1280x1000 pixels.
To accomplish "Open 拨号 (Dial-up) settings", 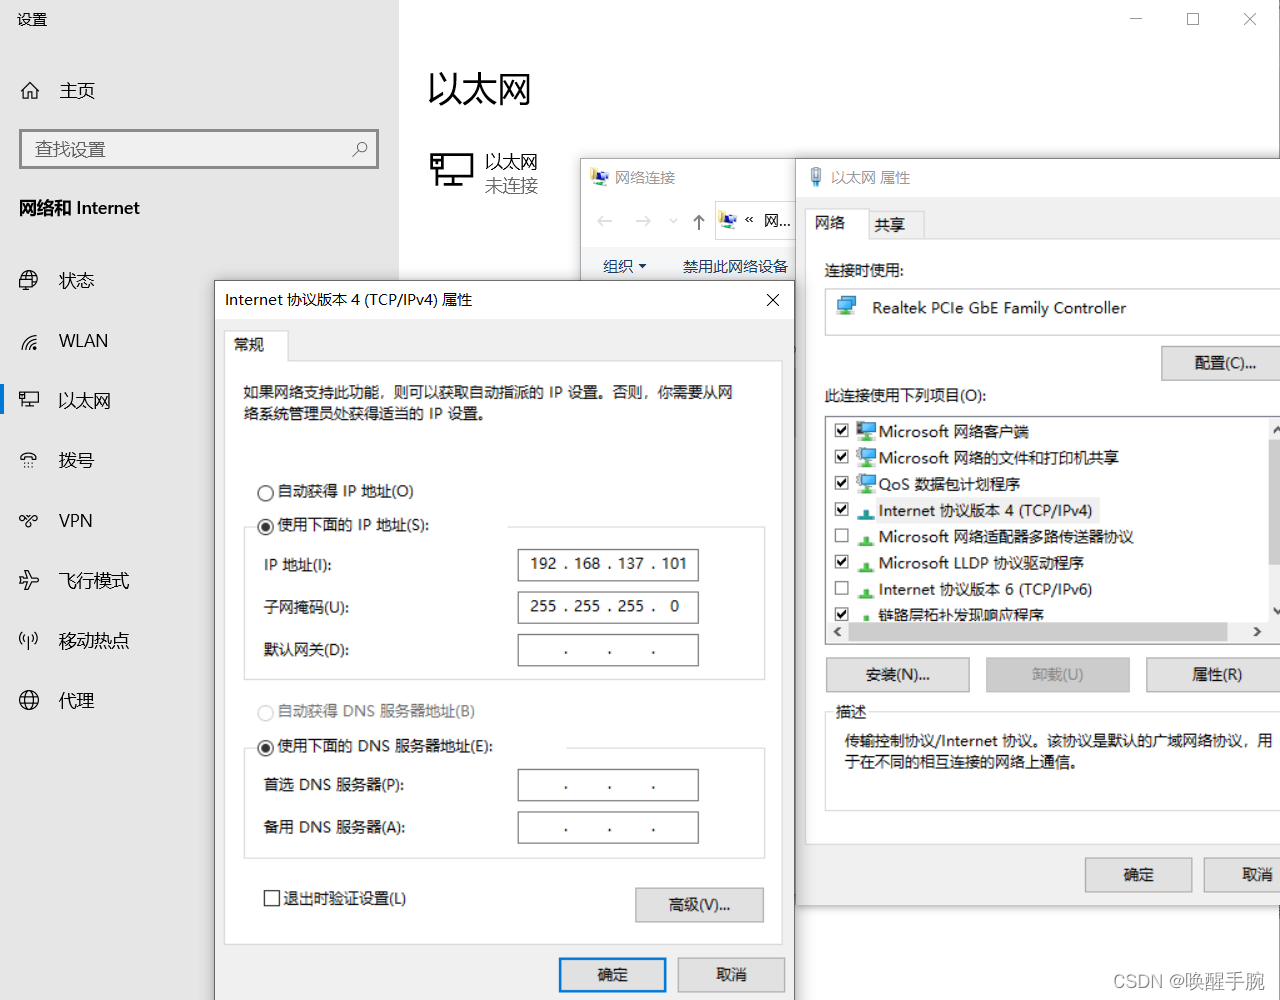I will pyautogui.click(x=76, y=460).
